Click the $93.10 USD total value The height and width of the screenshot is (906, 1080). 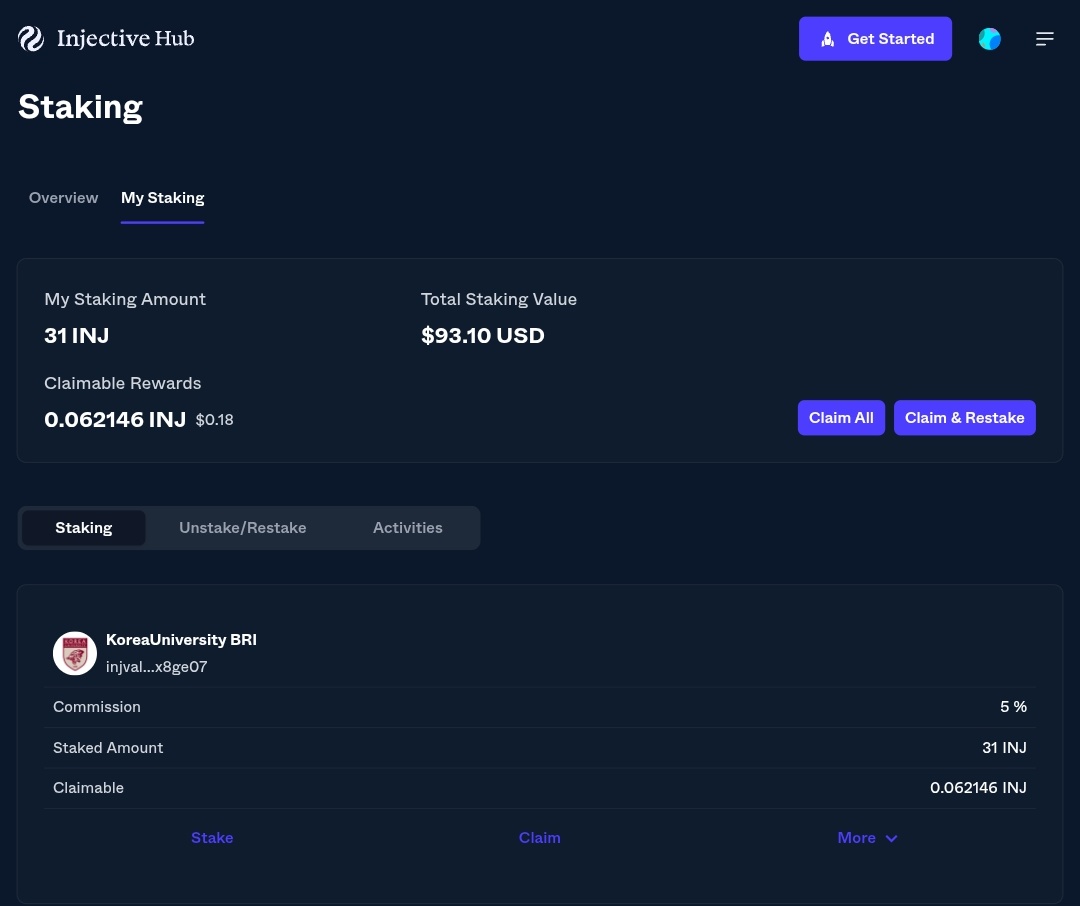click(x=483, y=336)
